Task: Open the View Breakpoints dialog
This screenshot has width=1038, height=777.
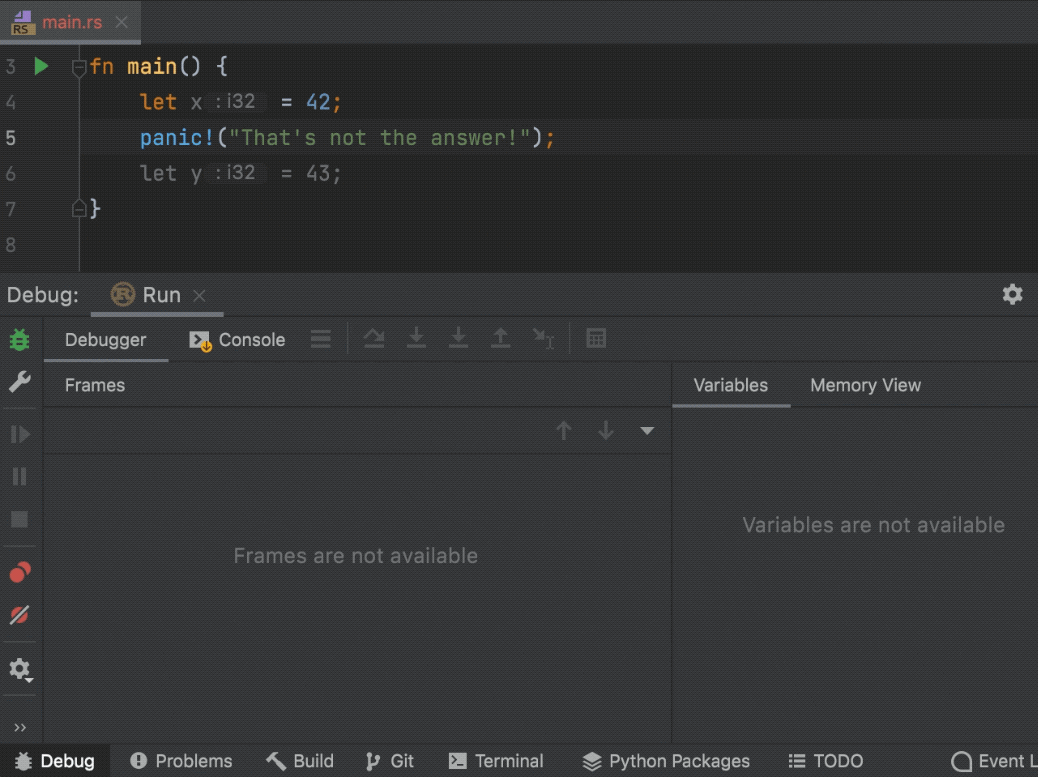Action: coord(20,574)
